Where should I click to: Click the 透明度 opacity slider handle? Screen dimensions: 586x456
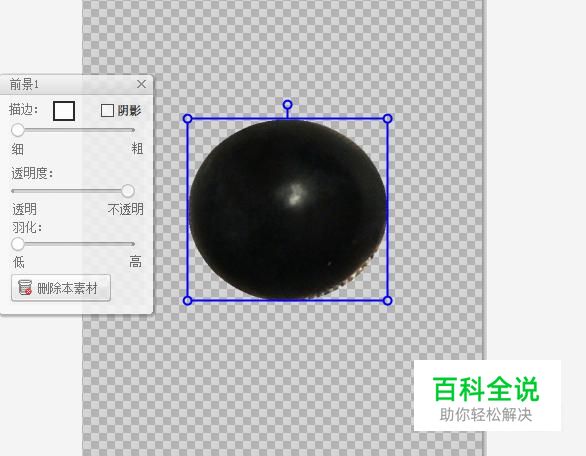(128, 191)
